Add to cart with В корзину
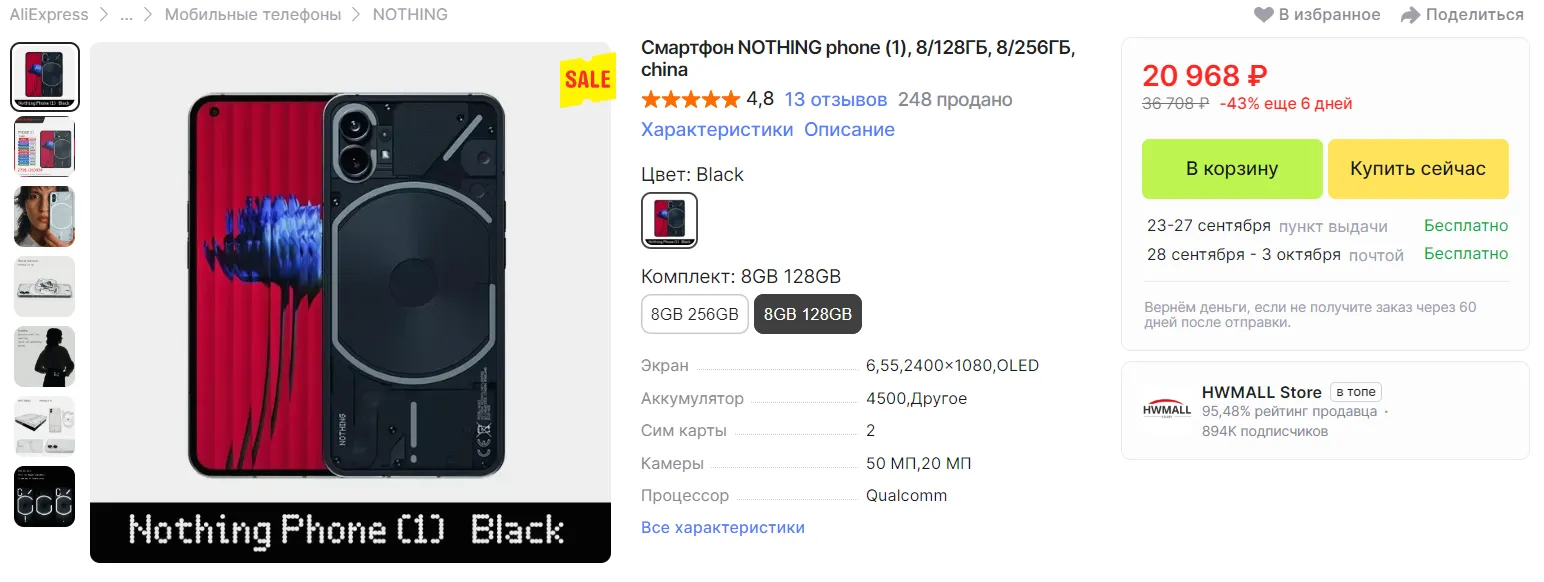The height and width of the screenshot is (582, 1544). click(x=1232, y=169)
